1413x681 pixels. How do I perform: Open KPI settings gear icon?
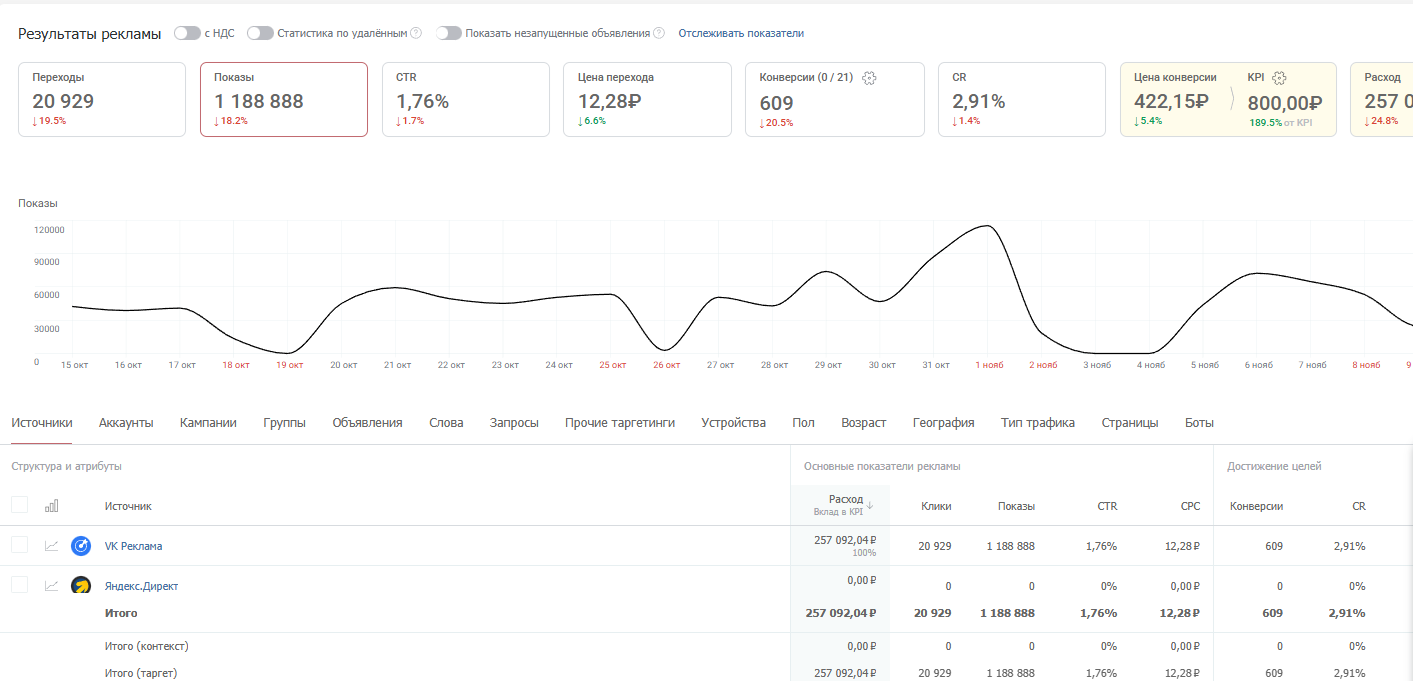tap(1279, 78)
